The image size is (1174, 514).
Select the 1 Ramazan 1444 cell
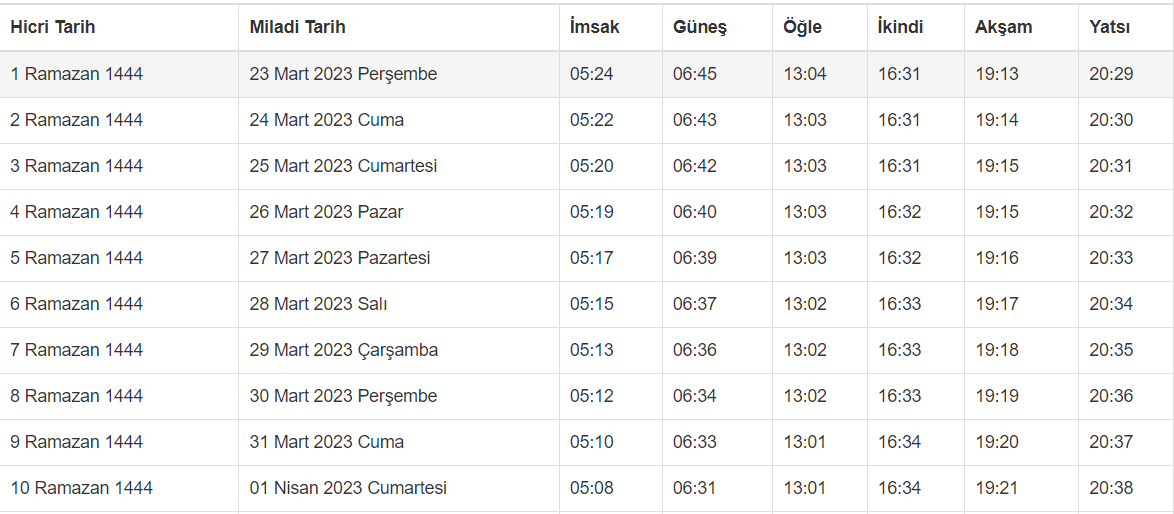(x=77, y=74)
